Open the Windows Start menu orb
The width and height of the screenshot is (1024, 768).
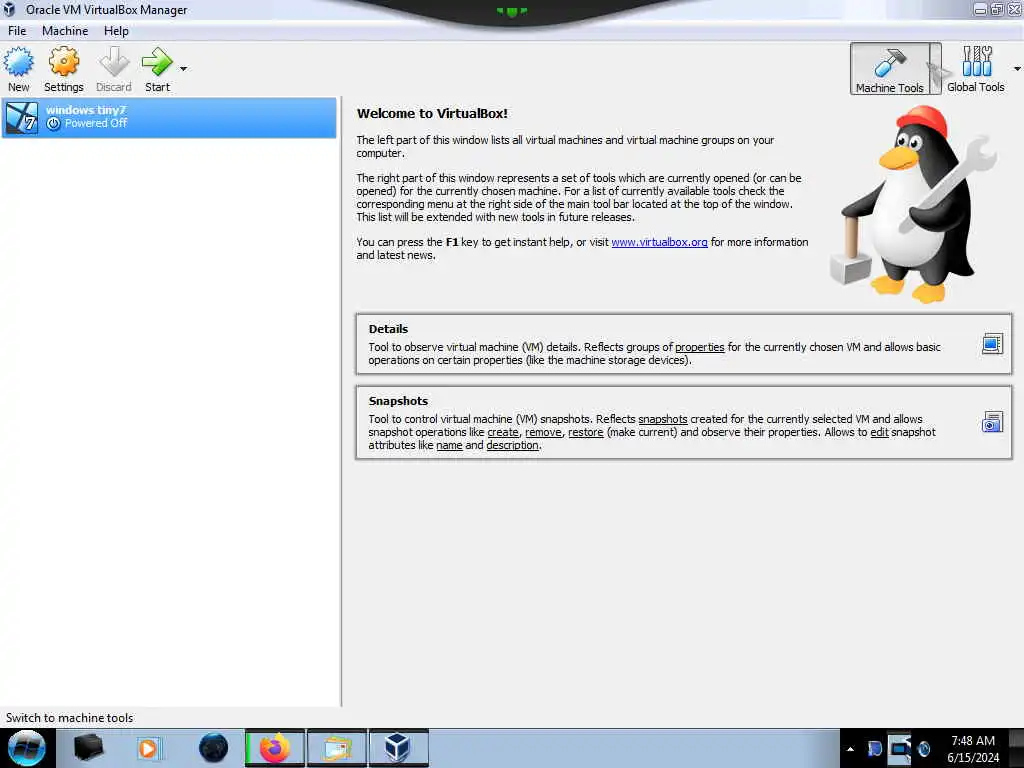click(27, 748)
